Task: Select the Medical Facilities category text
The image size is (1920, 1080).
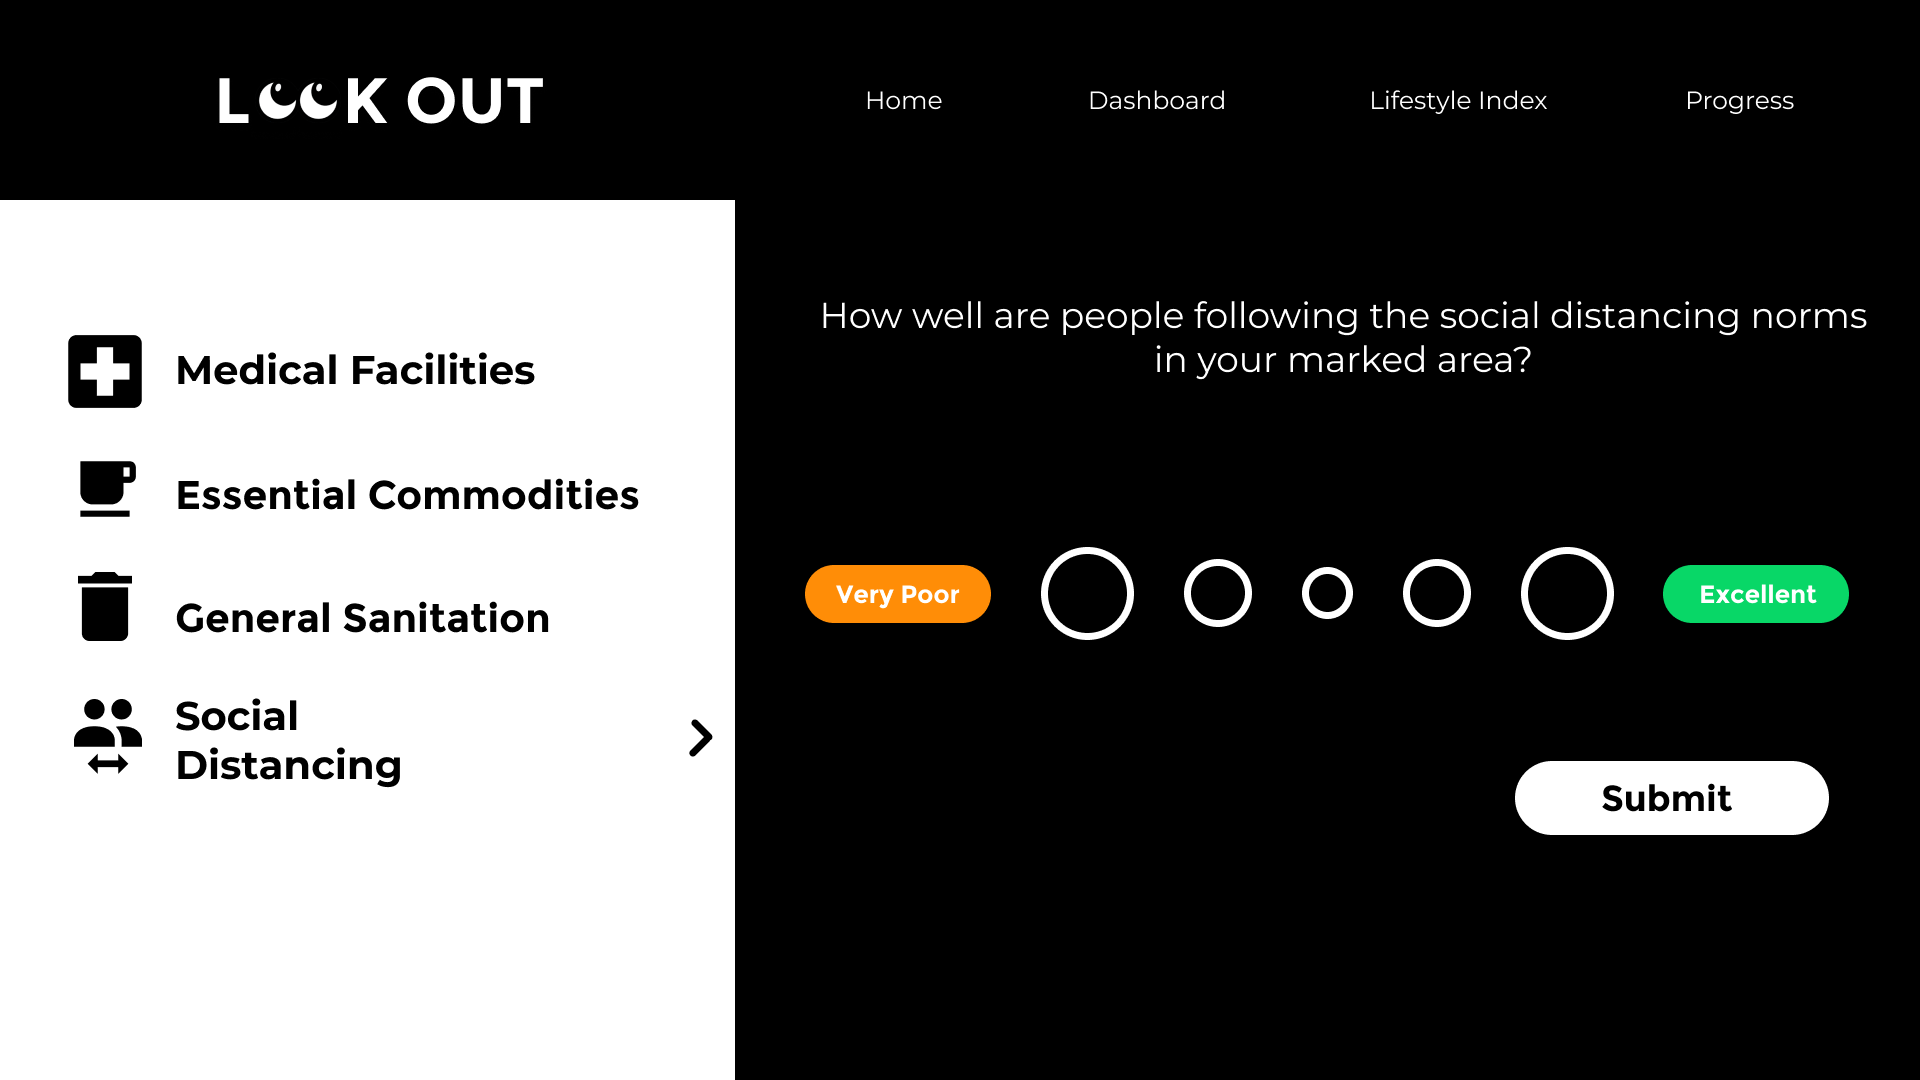Action: point(355,370)
